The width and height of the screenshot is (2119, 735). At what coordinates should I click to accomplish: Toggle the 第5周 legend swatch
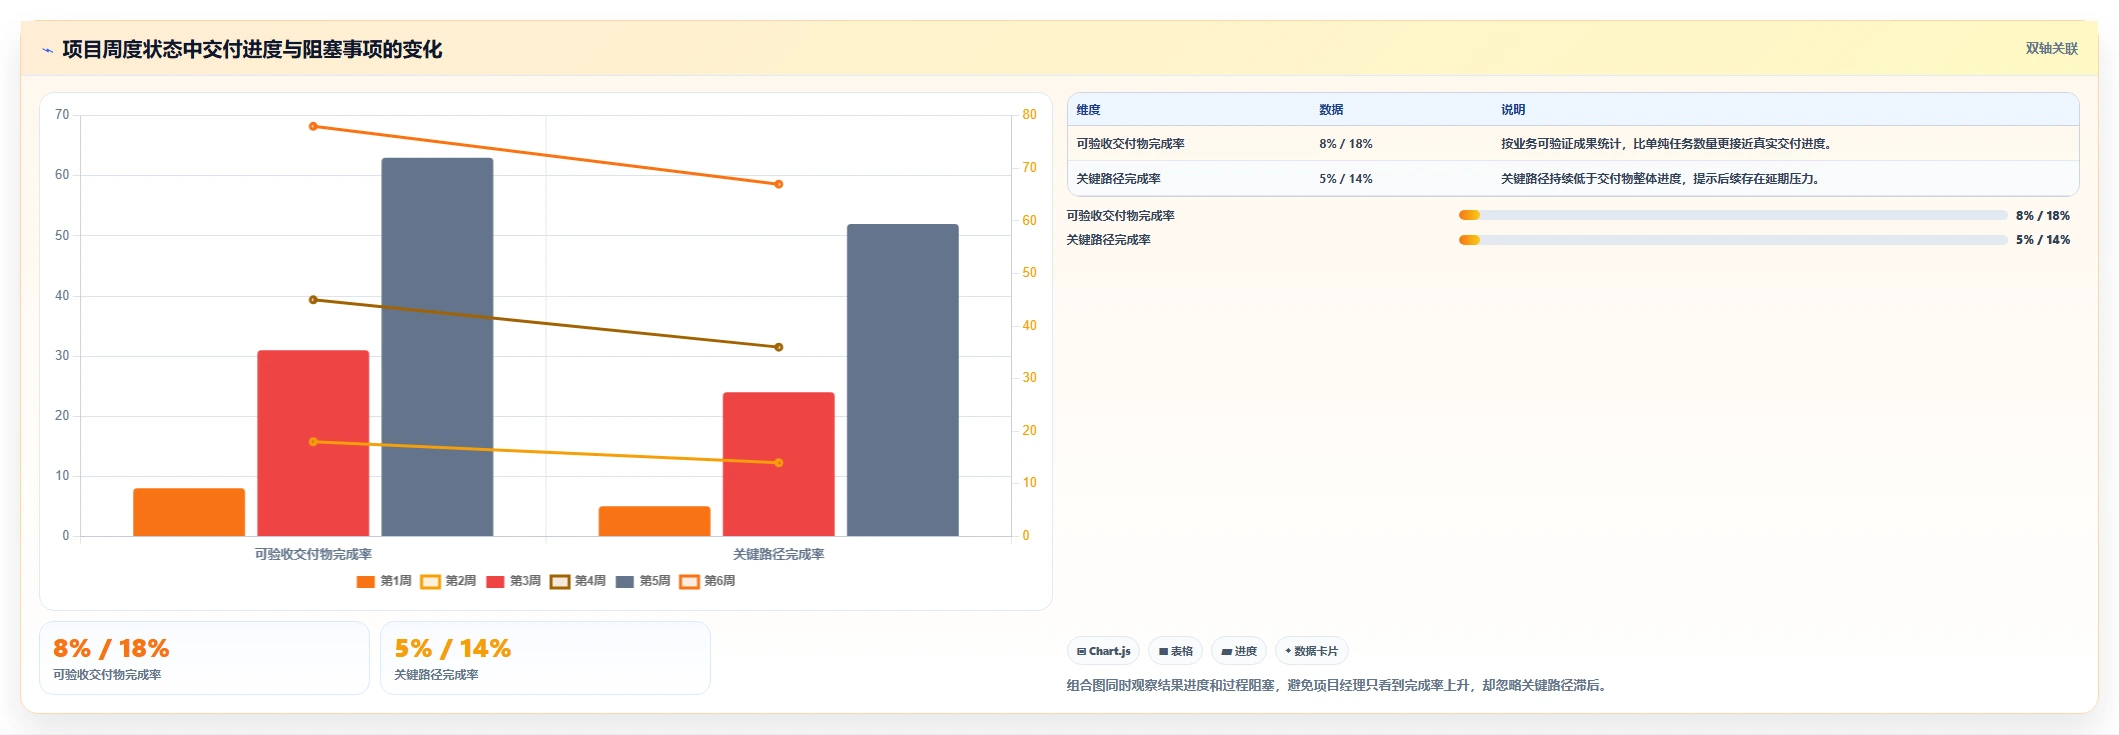(x=625, y=581)
